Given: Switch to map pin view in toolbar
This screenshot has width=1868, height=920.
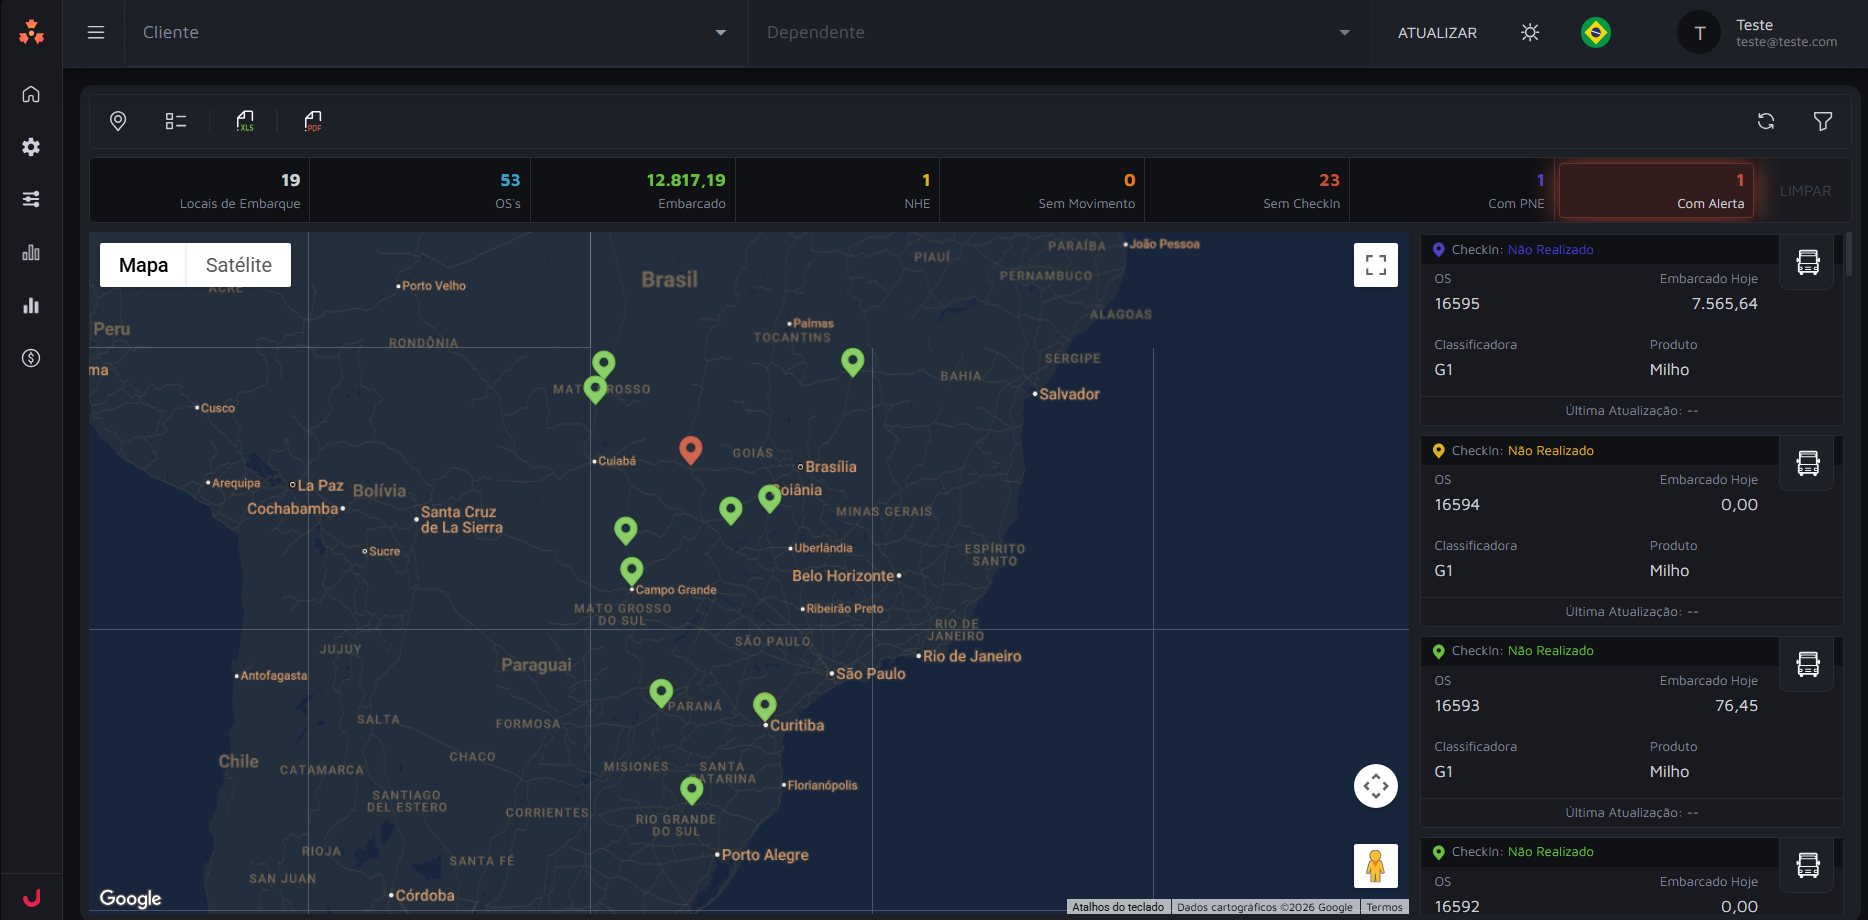Looking at the screenshot, I should 118,121.
